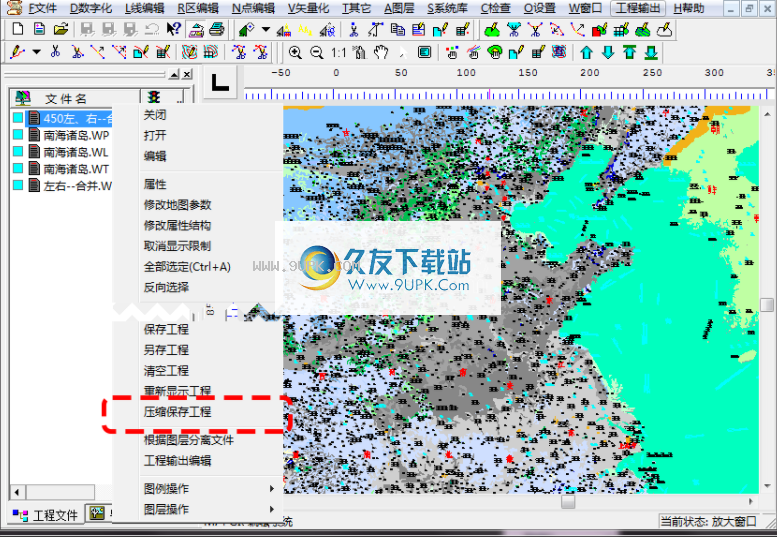The height and width of the screenshot is (537, 777).
Task: Click the green hatched region edit icon
Action: (x=643, y=30)
